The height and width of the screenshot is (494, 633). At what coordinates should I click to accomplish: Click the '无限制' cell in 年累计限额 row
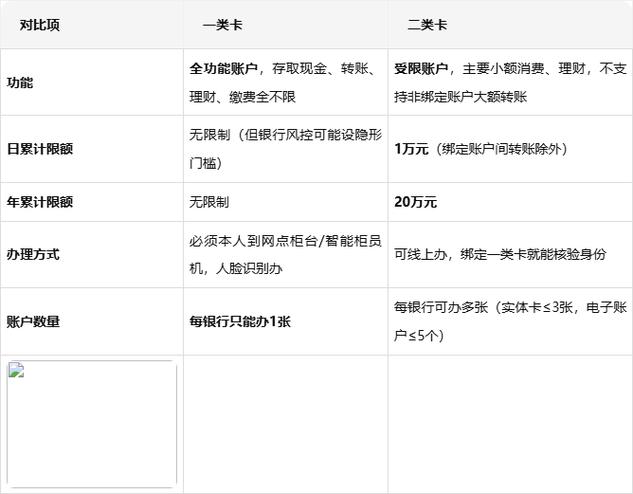pyautogui.click(x=286, y=202)
